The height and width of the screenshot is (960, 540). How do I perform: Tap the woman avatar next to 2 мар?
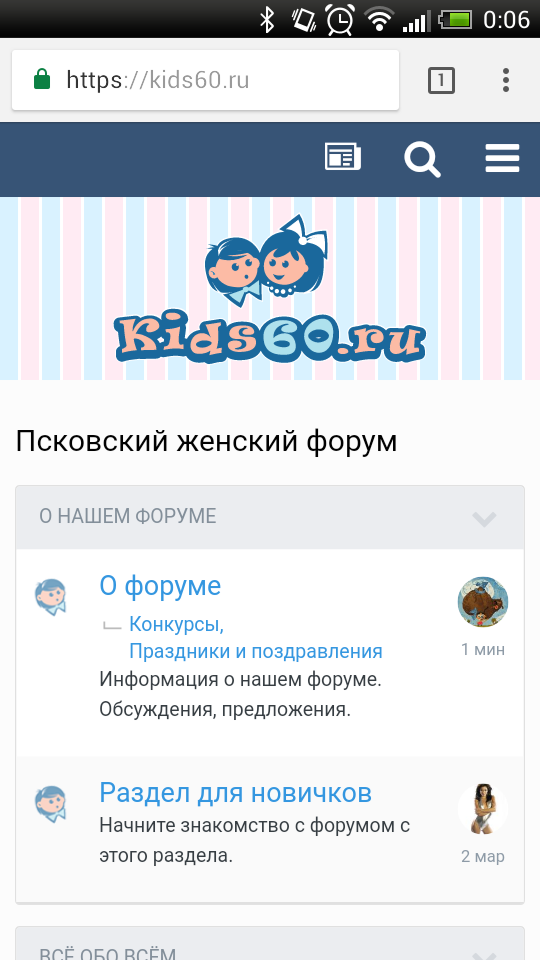click(x=483, y=809)
